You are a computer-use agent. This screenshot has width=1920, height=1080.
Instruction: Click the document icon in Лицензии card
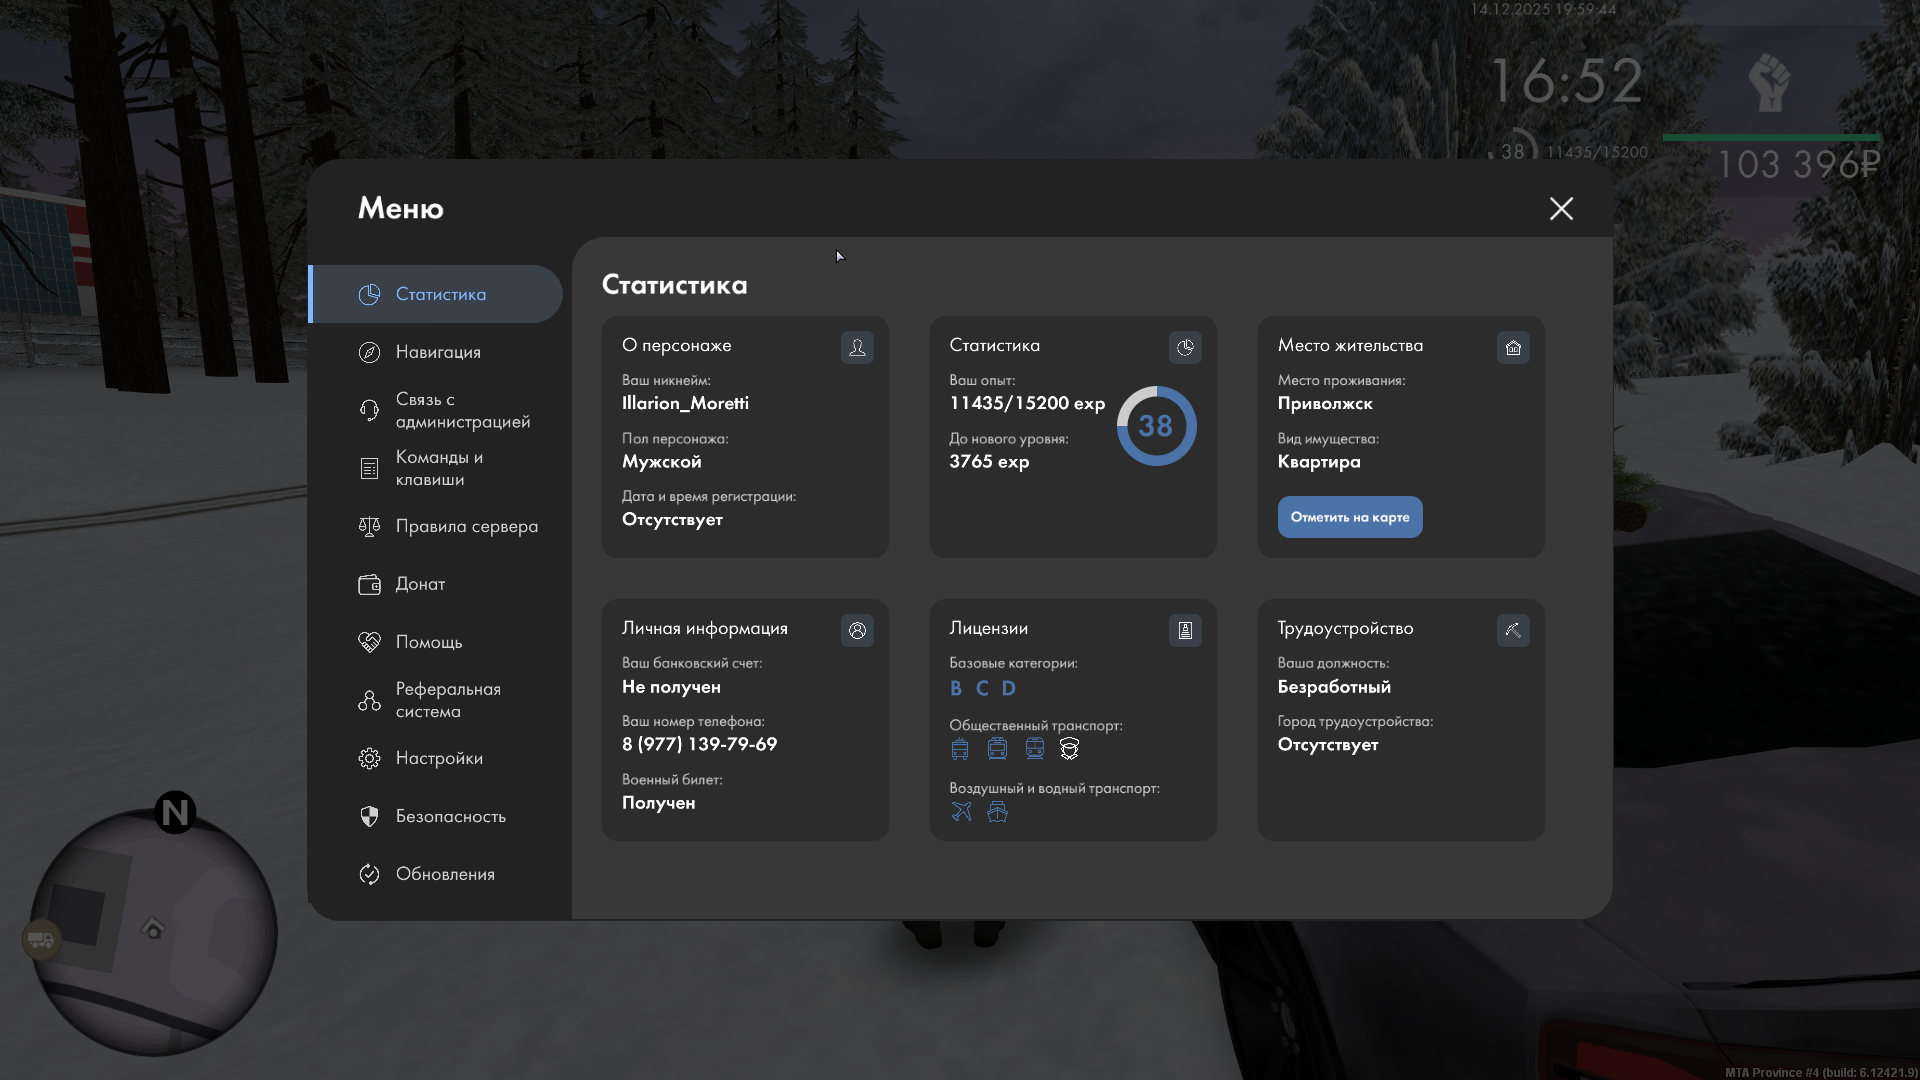point(1185,630)
